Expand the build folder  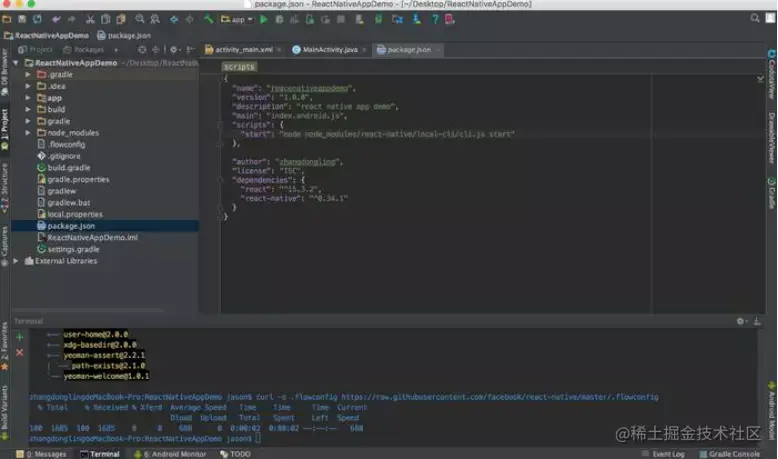pos(28,109)
